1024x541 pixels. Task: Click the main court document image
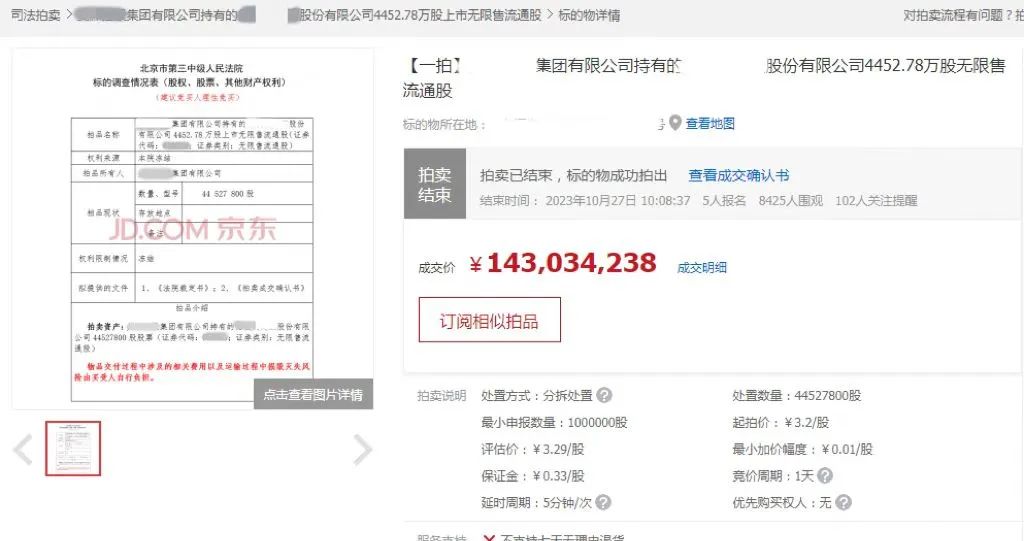coord(192,220)
